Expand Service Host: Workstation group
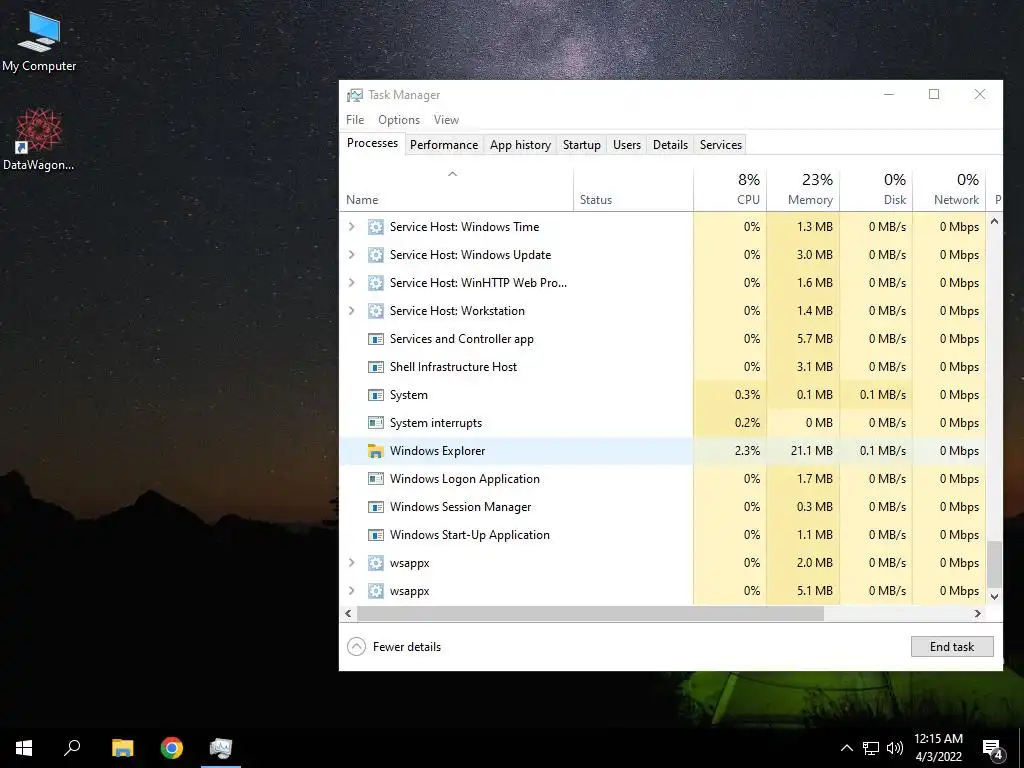The height and width of the screenshot is (768, 1024). pos(351,311)
